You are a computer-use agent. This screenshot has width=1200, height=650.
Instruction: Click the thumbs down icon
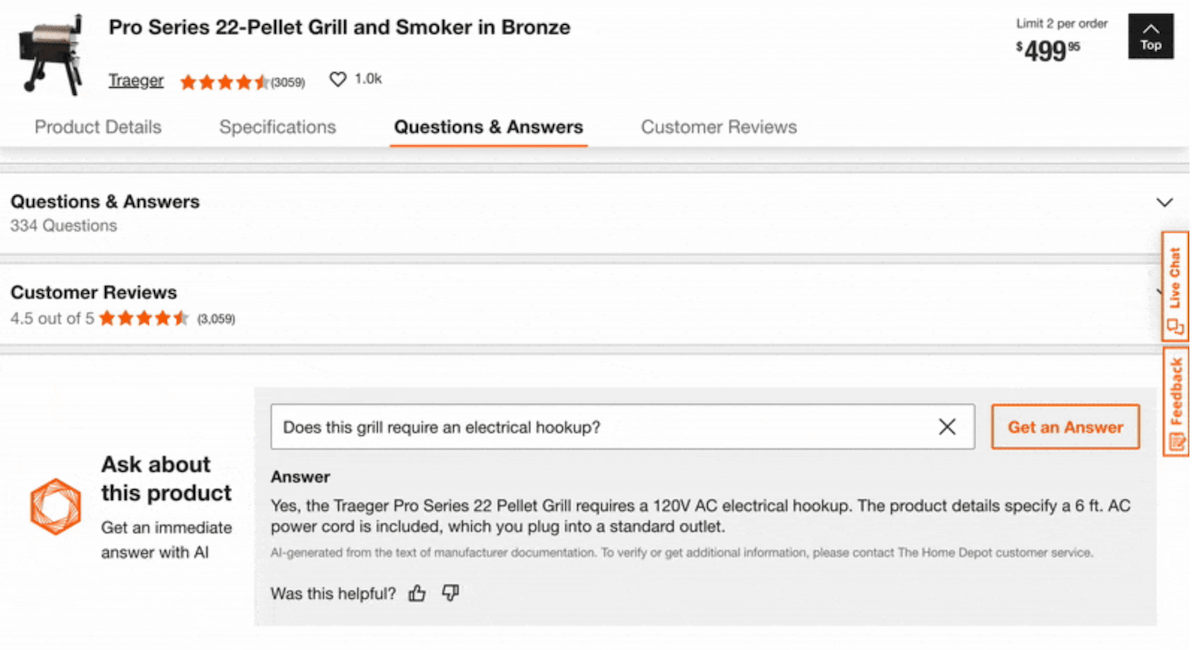tap(450, 594)
